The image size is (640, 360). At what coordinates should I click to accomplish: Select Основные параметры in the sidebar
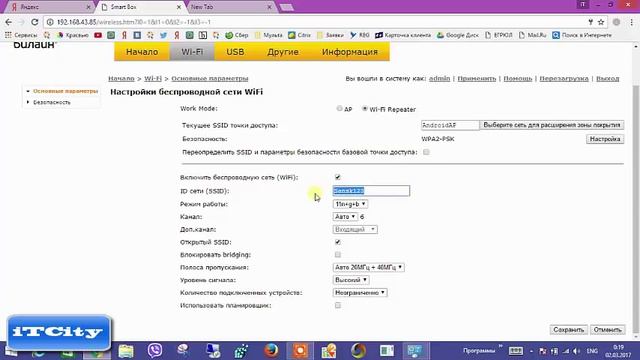66,91
